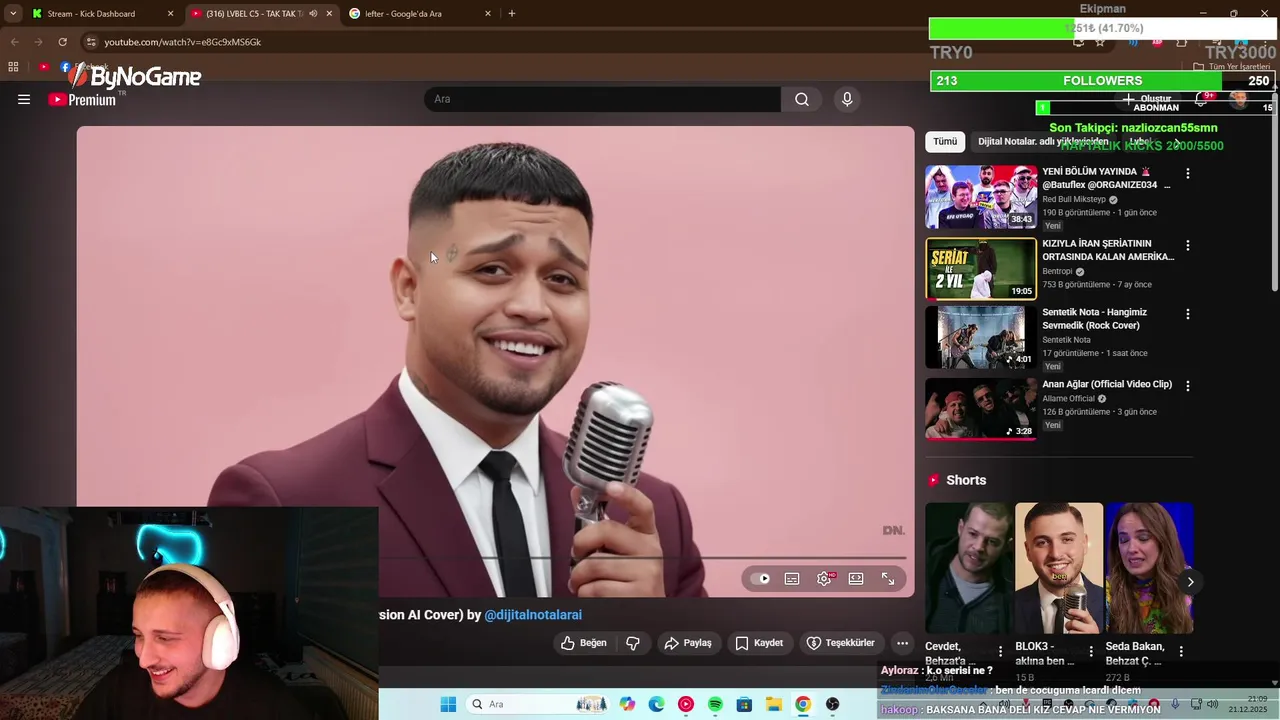Go to the YouTube Premium home logo
1280x720 pixels.
coord(82,99)
